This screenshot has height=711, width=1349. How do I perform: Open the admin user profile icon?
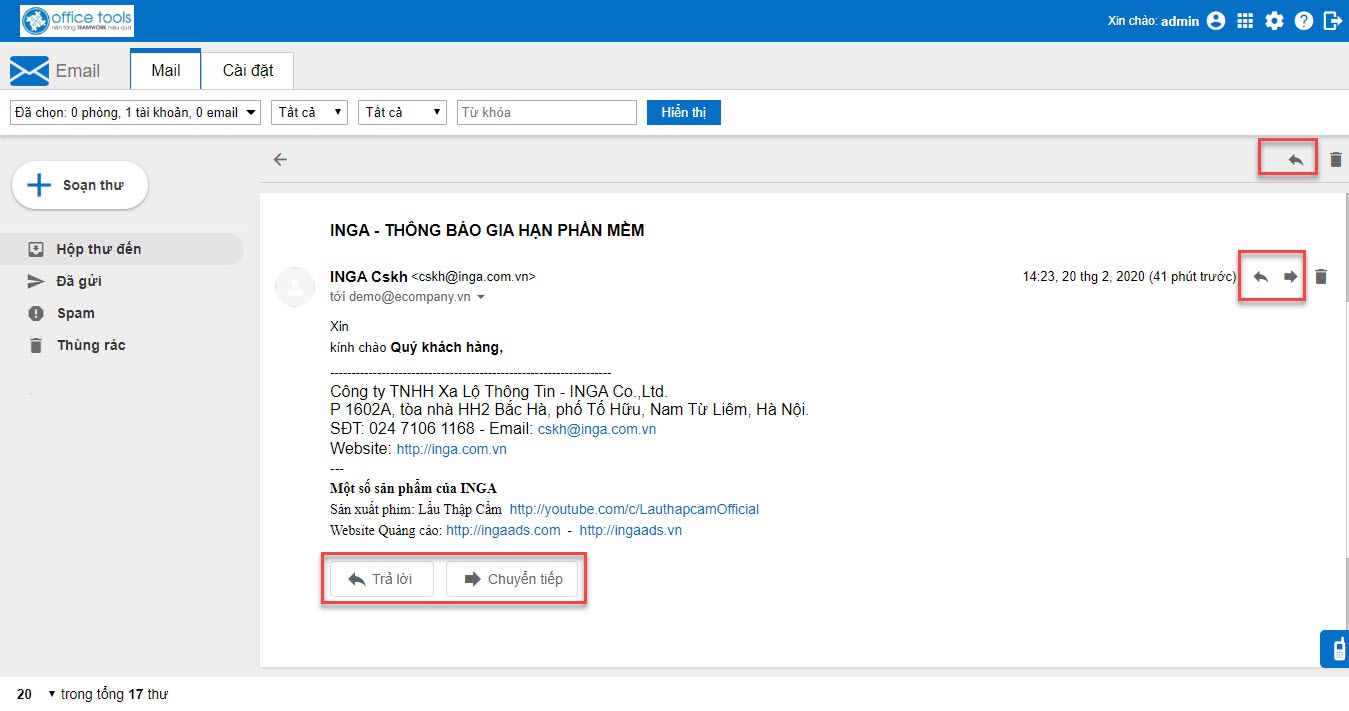(1216, 21)
